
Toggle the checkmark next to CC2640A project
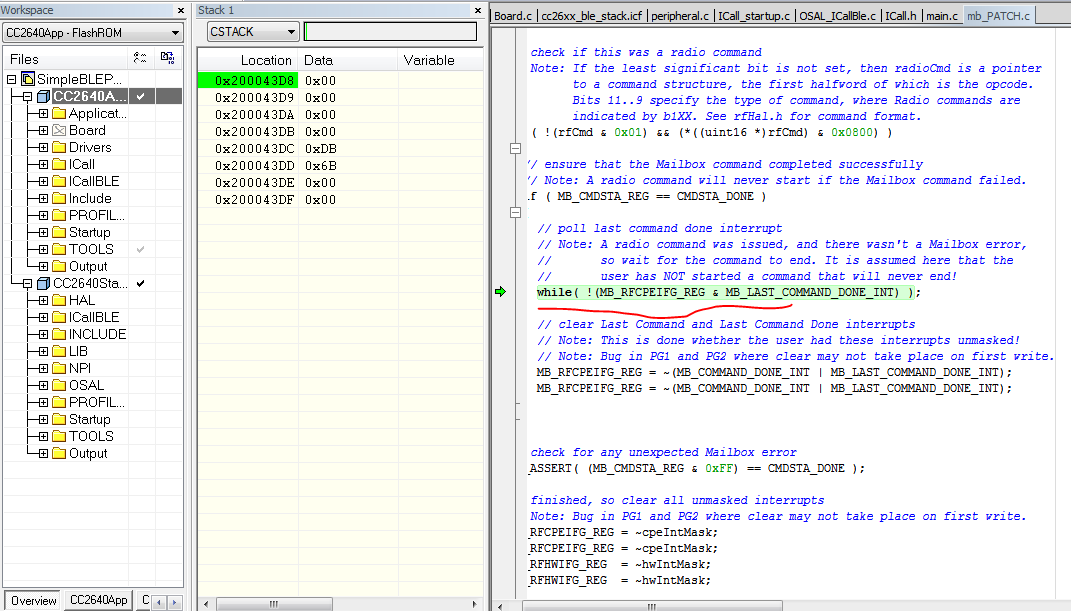[x=141, y=96]
